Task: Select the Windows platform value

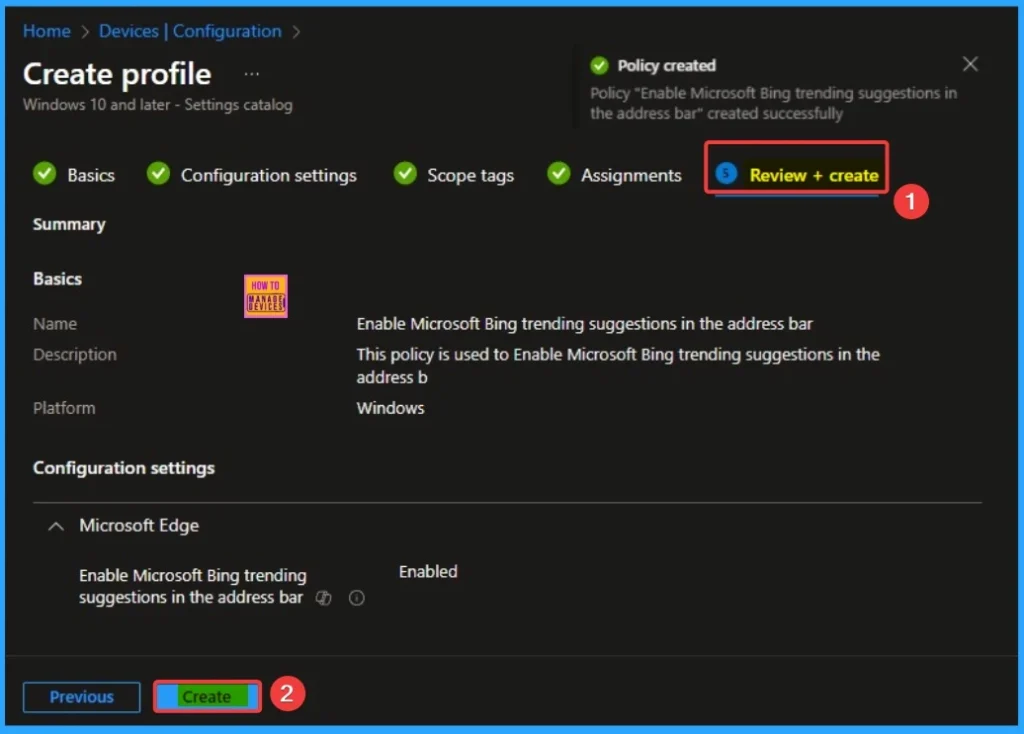Action: [391, 408]
